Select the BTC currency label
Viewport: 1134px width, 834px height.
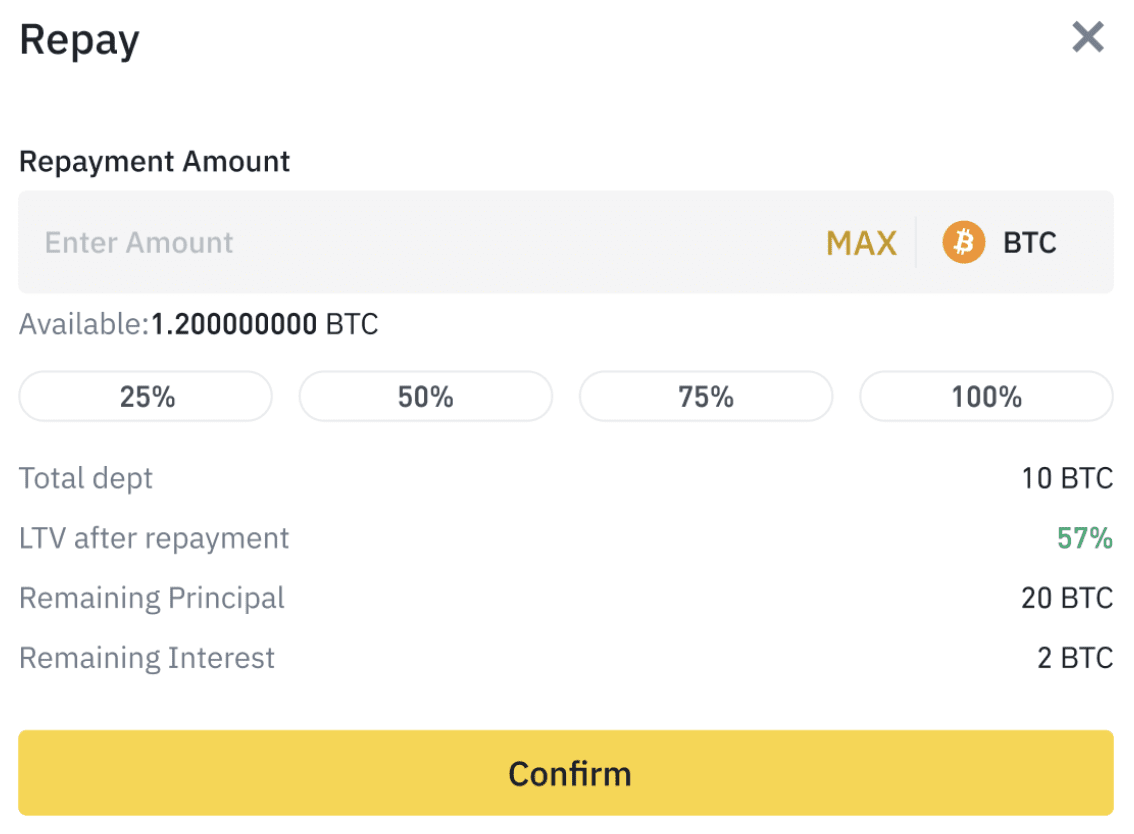pyautogui.click(x=1029, y=243)
